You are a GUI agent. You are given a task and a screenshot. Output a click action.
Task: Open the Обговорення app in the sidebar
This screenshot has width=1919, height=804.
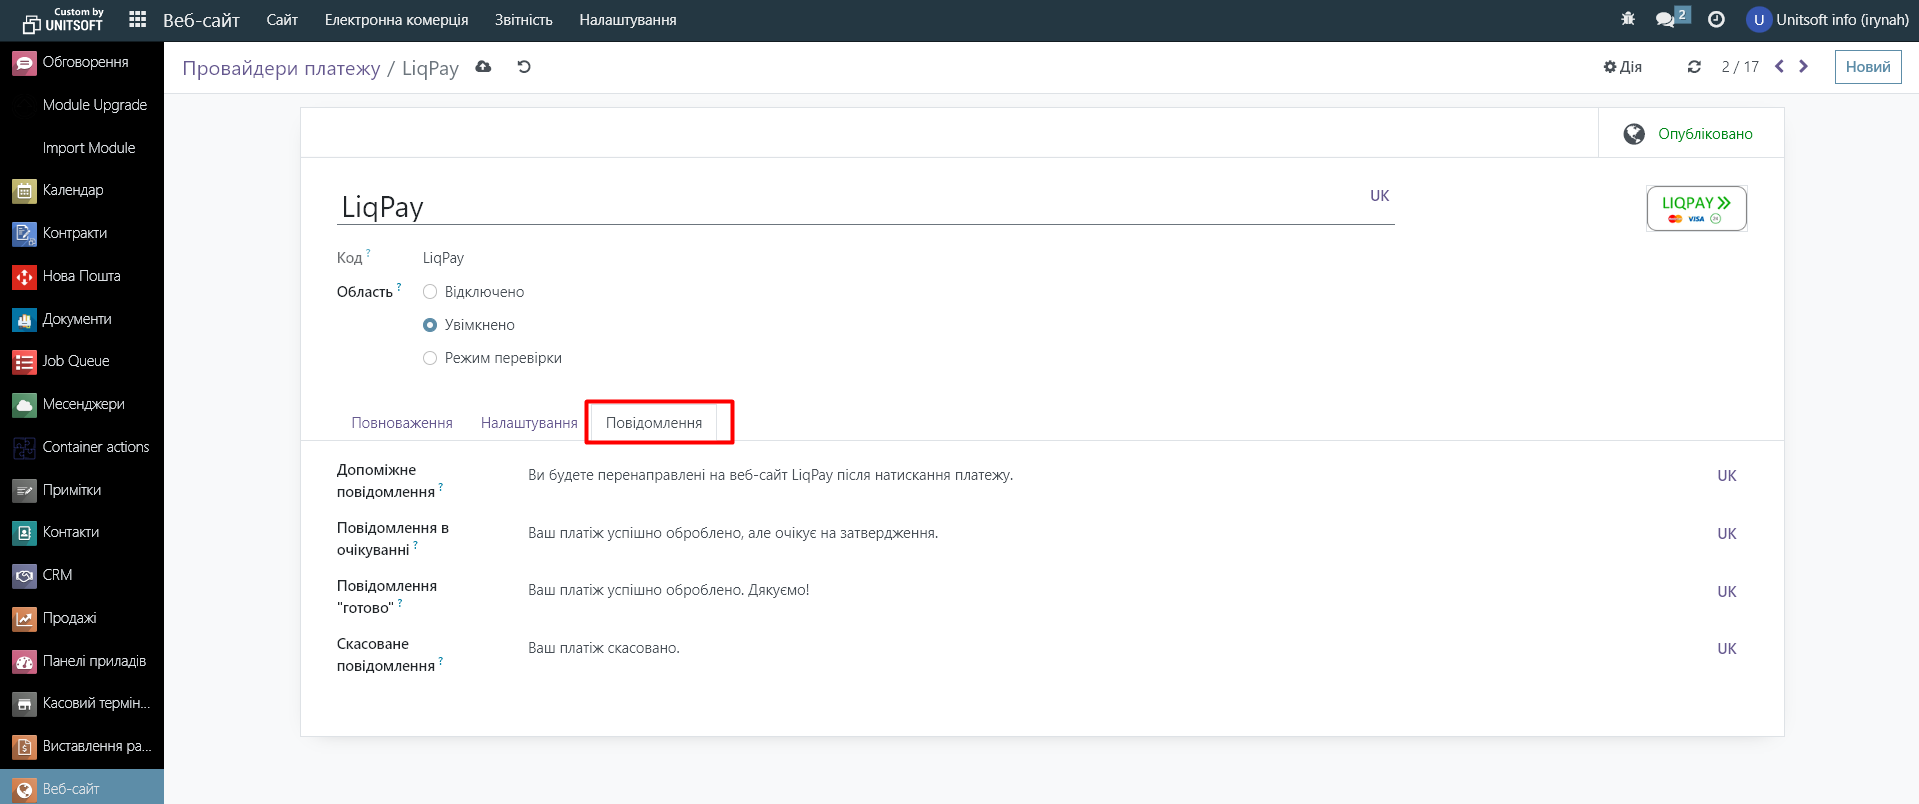(x=82, y=62)
